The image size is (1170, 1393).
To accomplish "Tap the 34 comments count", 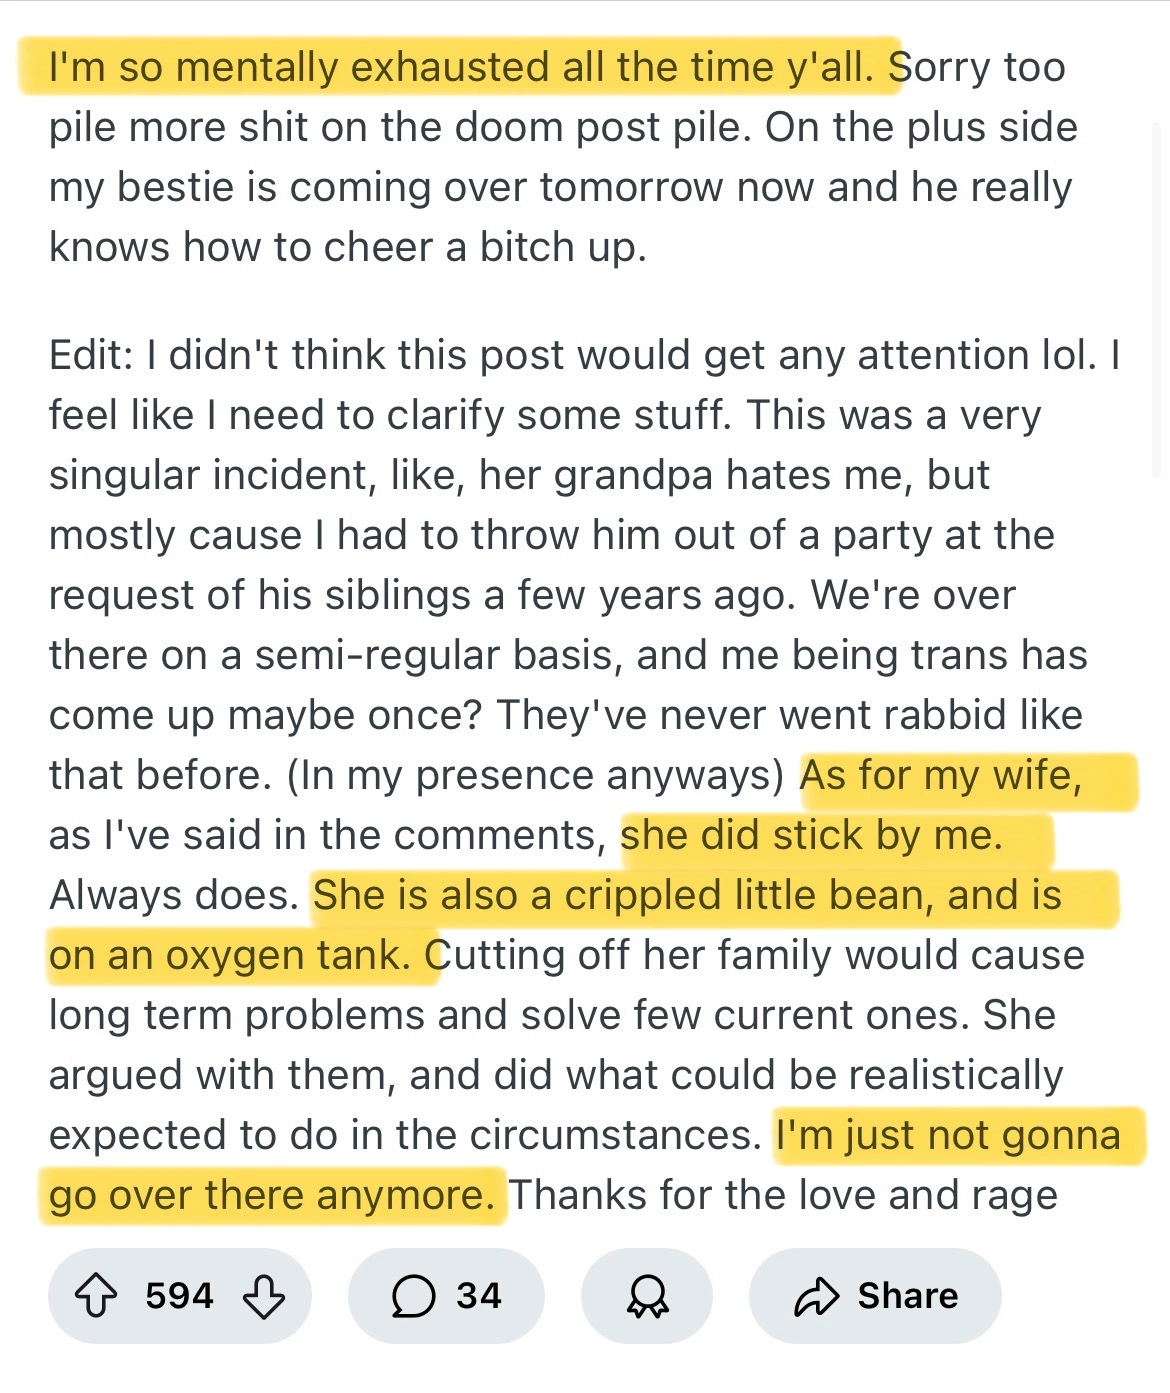I will click(x=479, y=1296).
